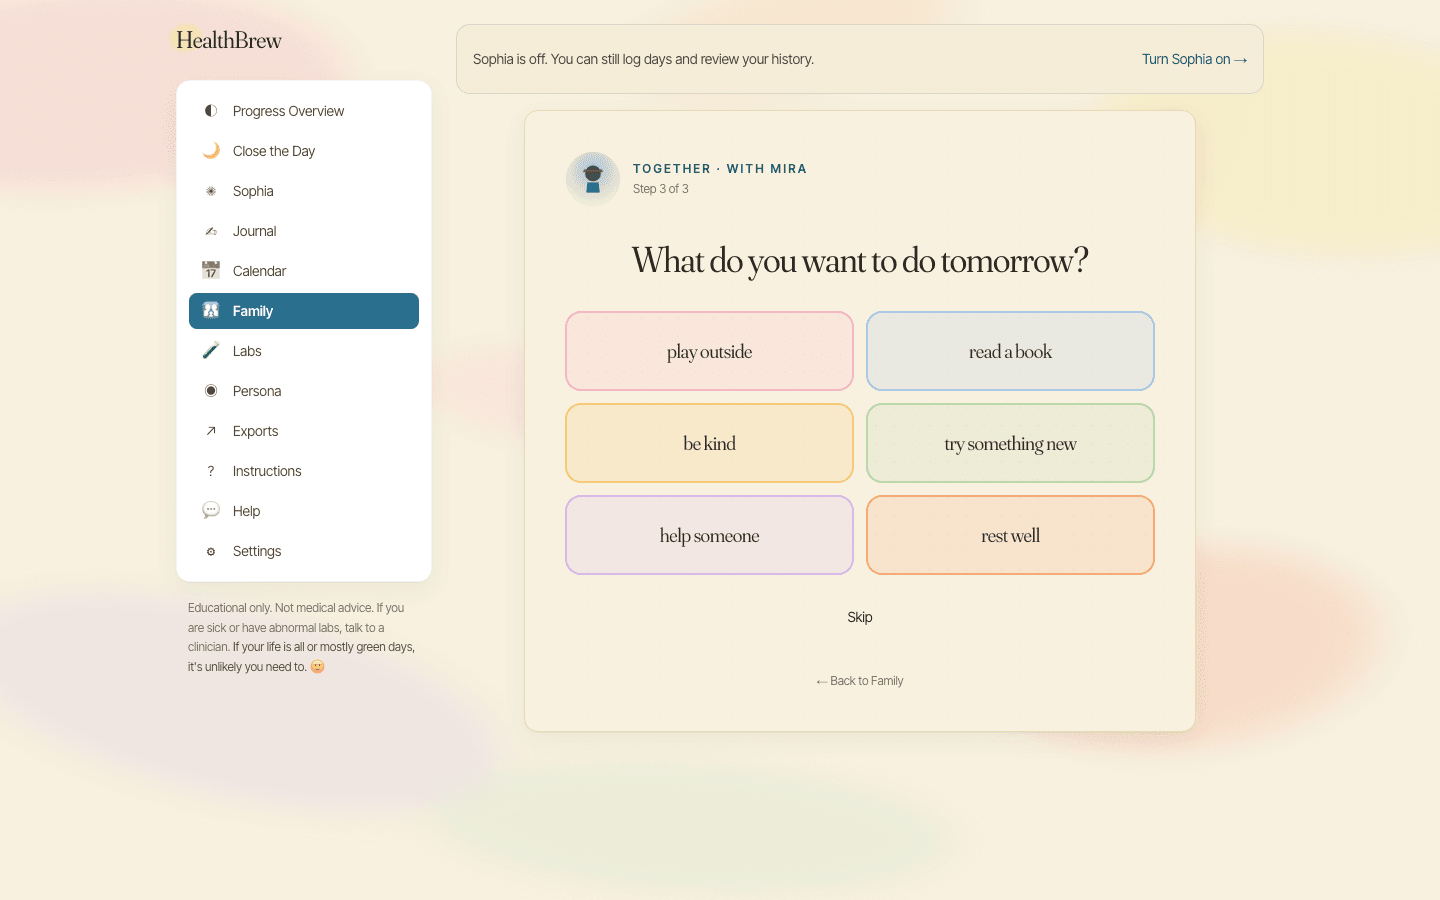This screenshot has width=1440, height=900.
Task: Select the 'rest well' card
Action: coord(1010,535)
